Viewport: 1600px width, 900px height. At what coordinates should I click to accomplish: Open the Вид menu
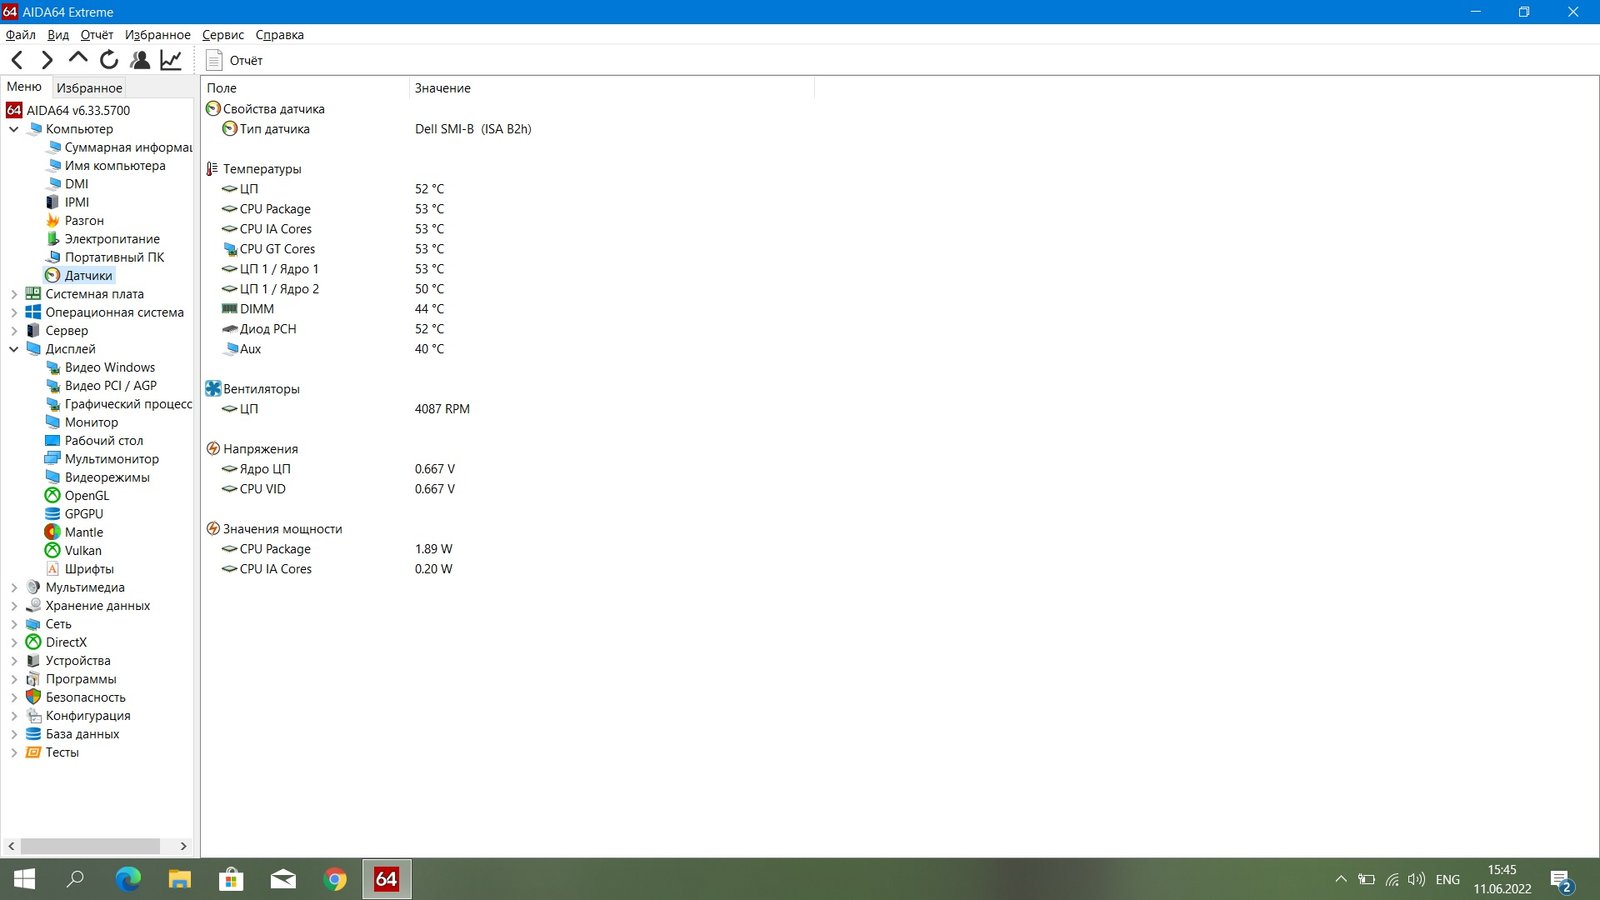pos(58,35)
